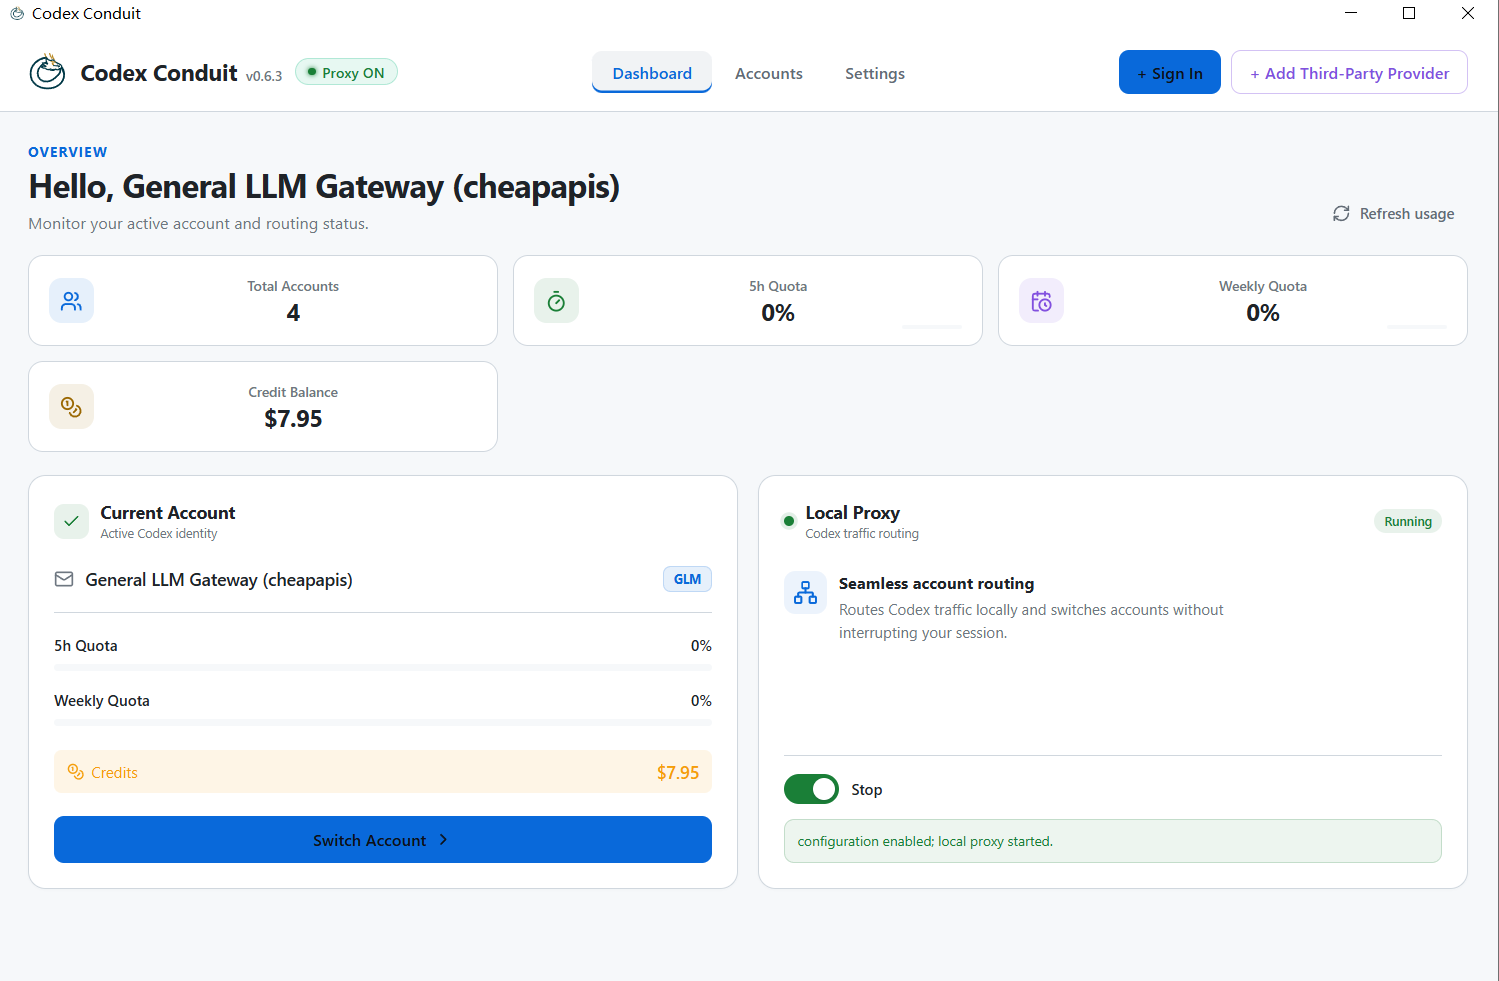The width and height of the screenshot is (1499, 981).
Task: Switch to the Accounts tab
Action: click(769, 74)
